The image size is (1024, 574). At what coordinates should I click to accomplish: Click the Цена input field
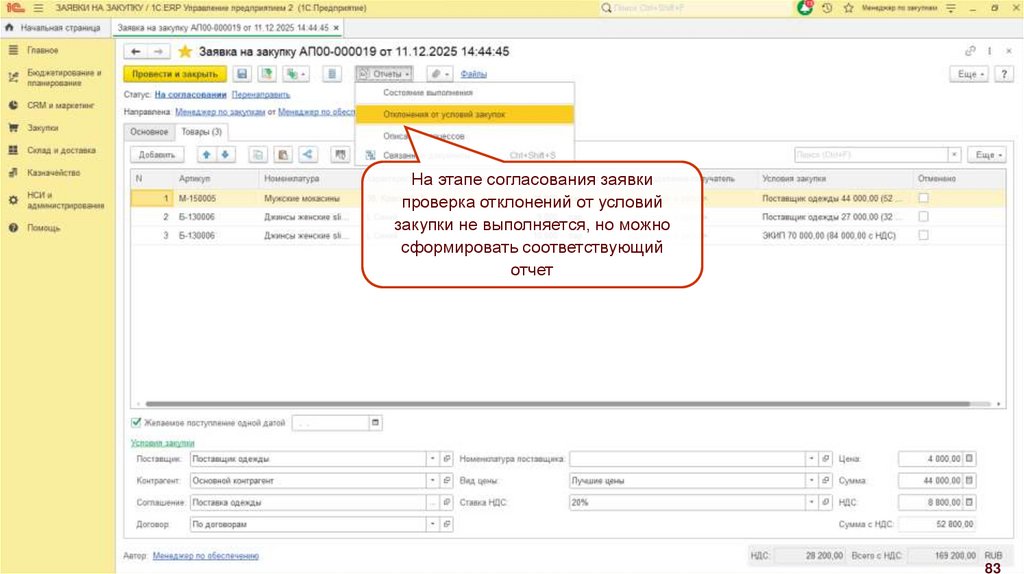click(x=929, y=459)
